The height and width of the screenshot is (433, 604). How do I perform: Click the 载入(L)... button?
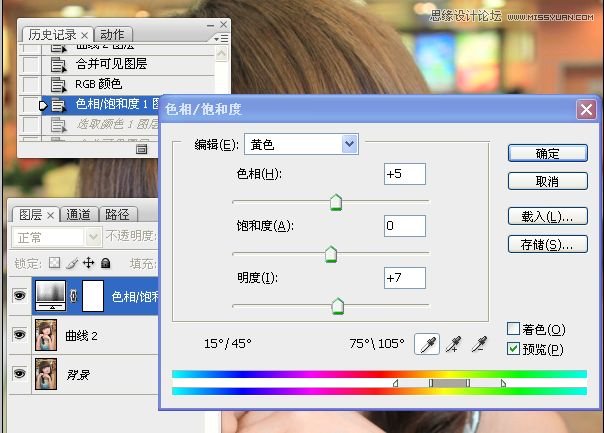point(547,216)
